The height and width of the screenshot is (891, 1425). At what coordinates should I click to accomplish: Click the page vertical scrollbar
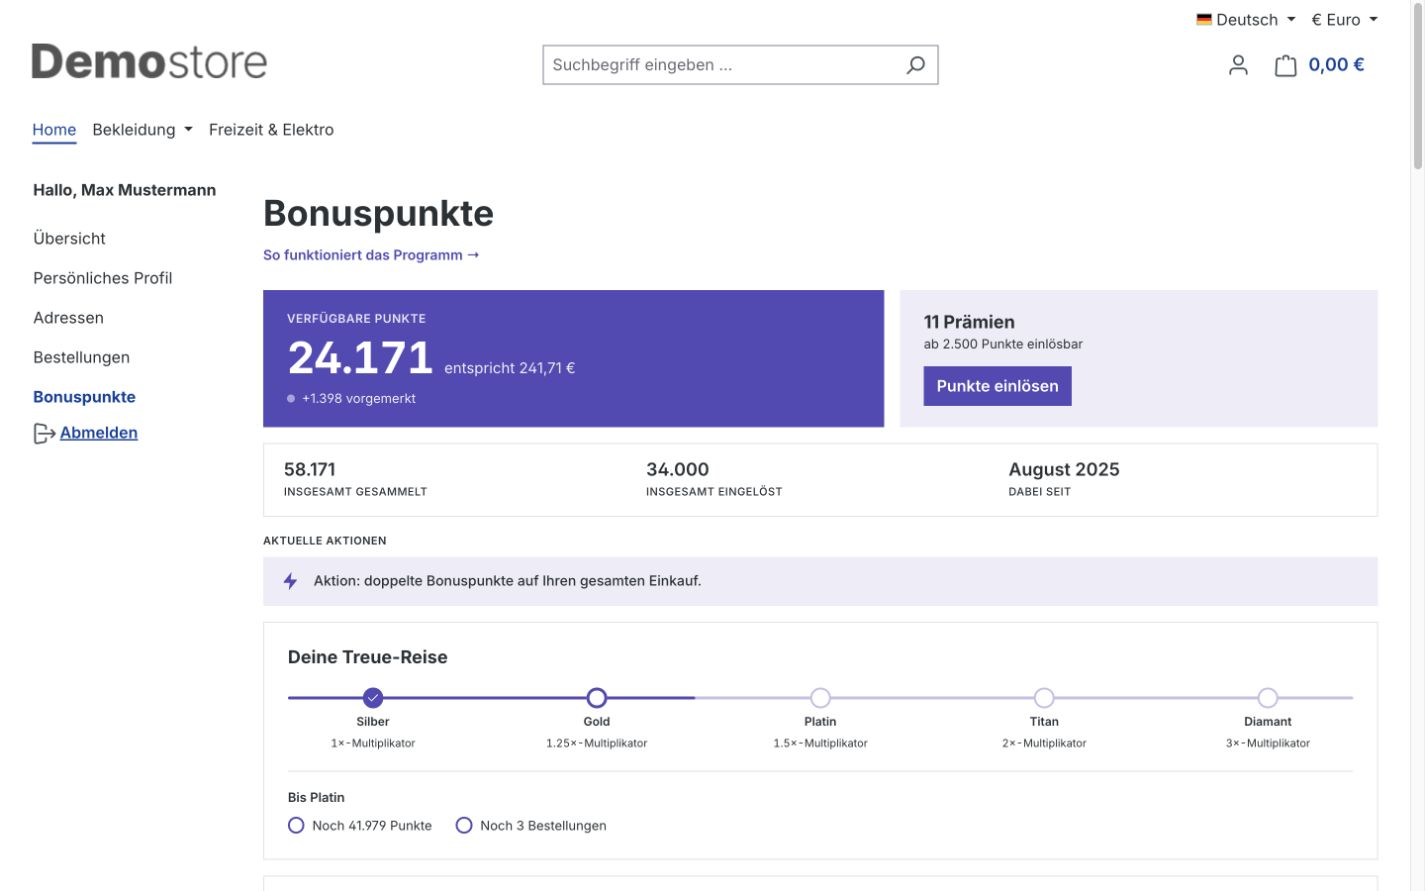point(1417,86)
